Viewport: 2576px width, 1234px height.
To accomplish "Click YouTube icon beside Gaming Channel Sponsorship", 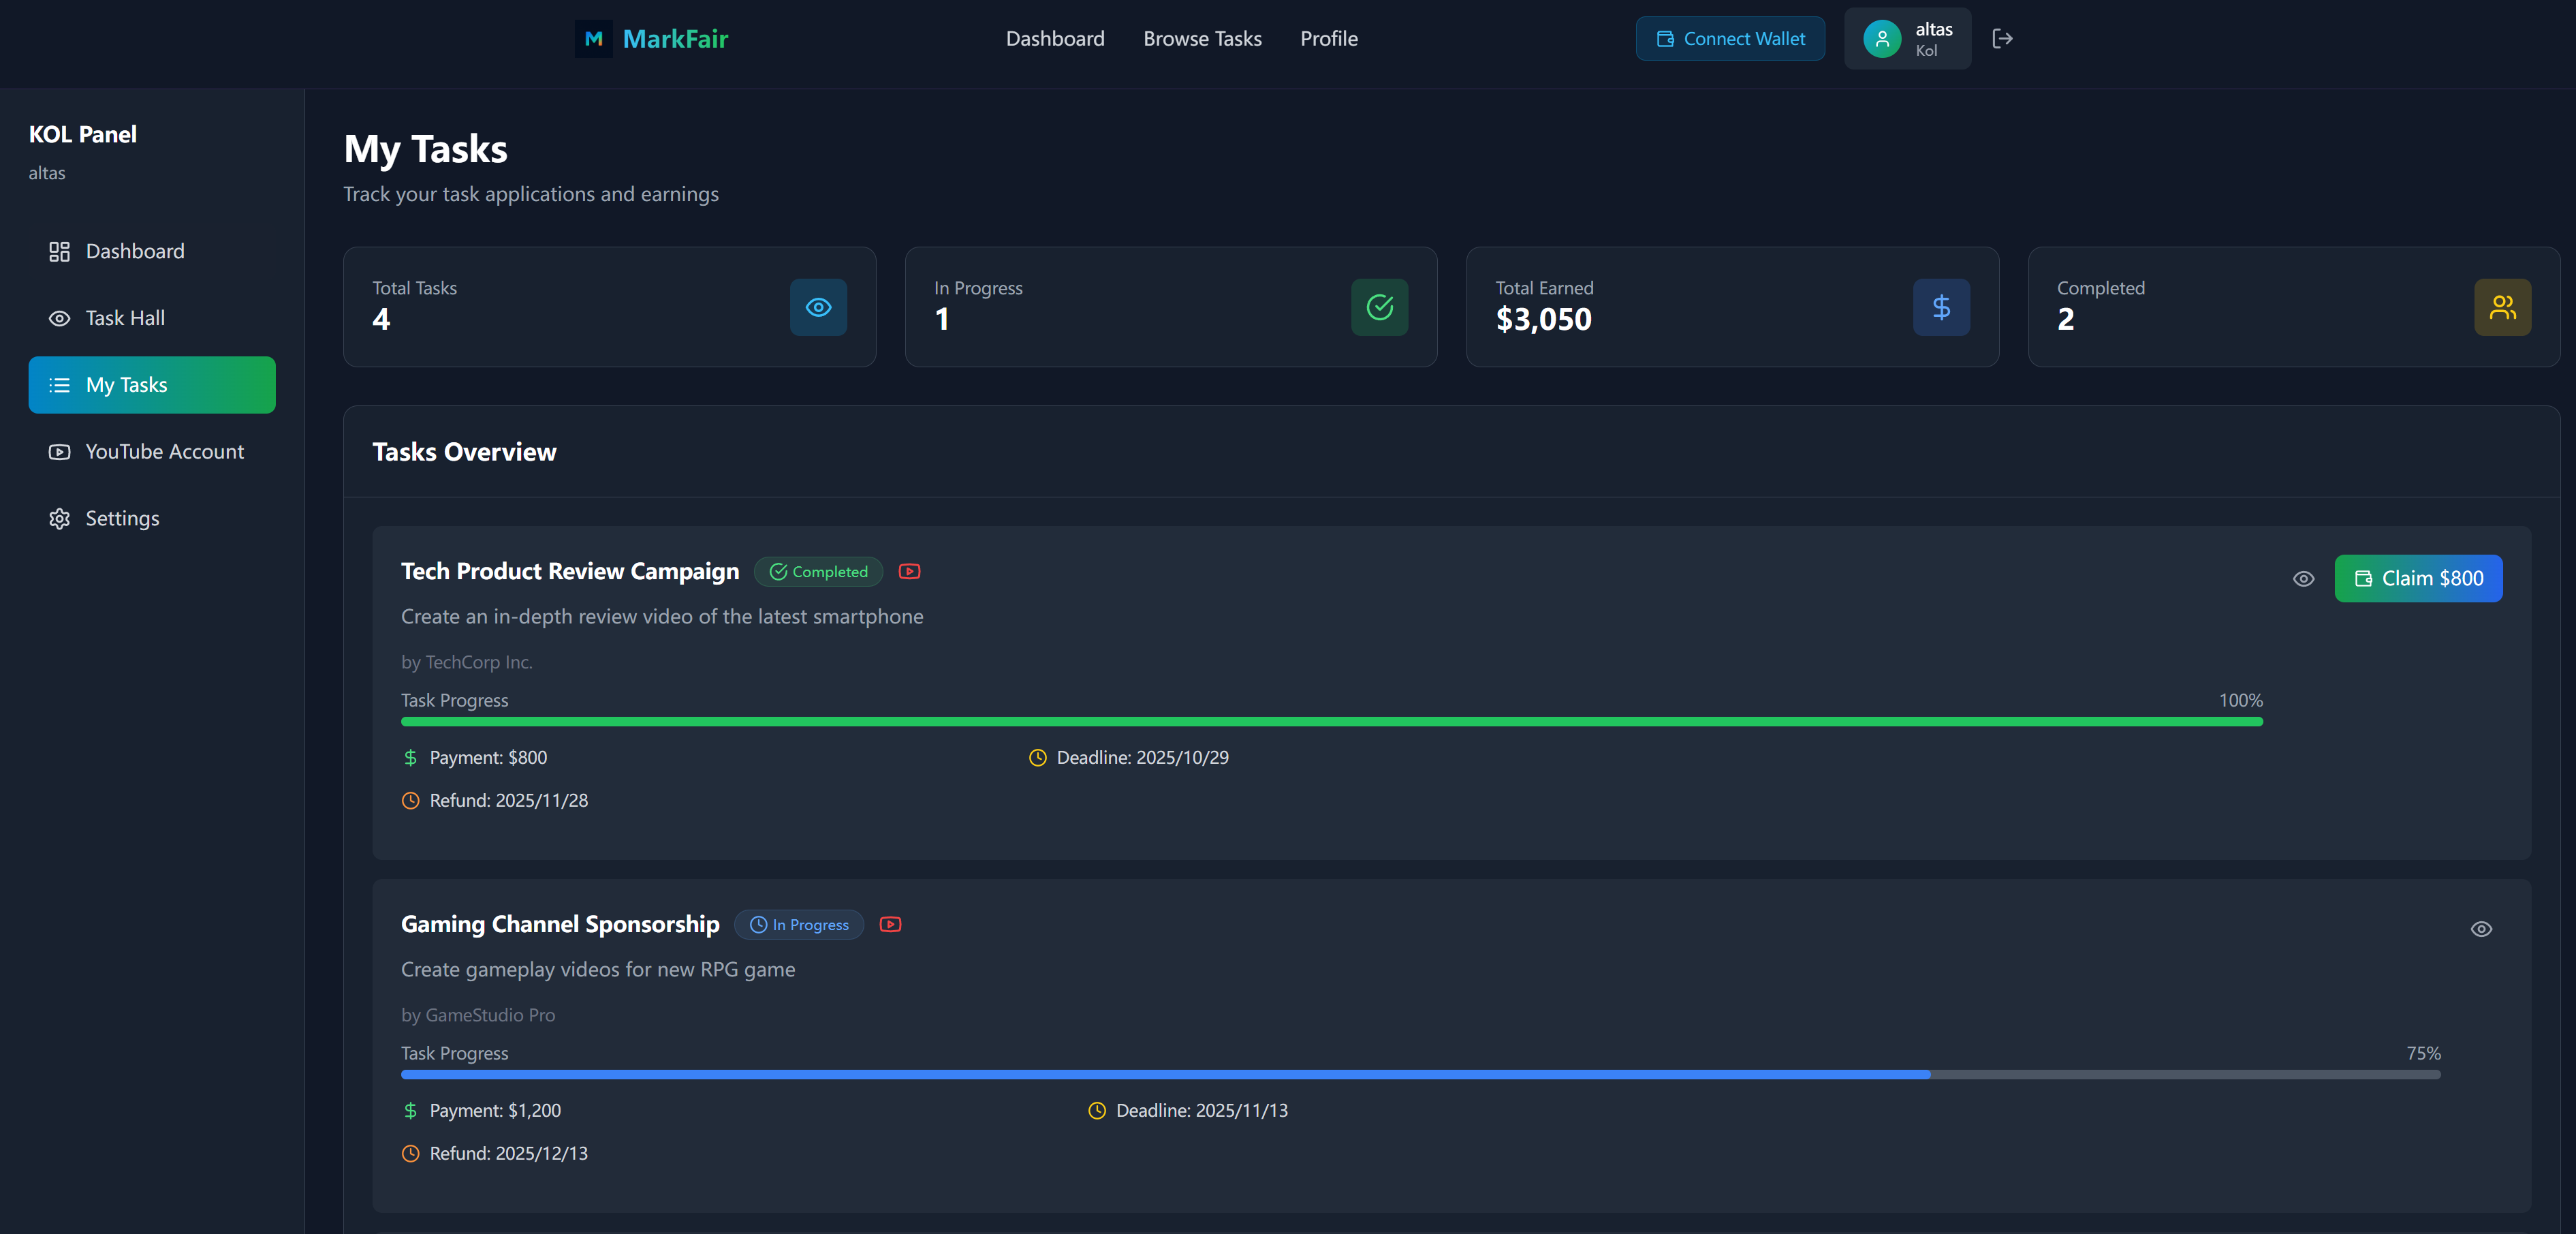I will click(890, 924).
